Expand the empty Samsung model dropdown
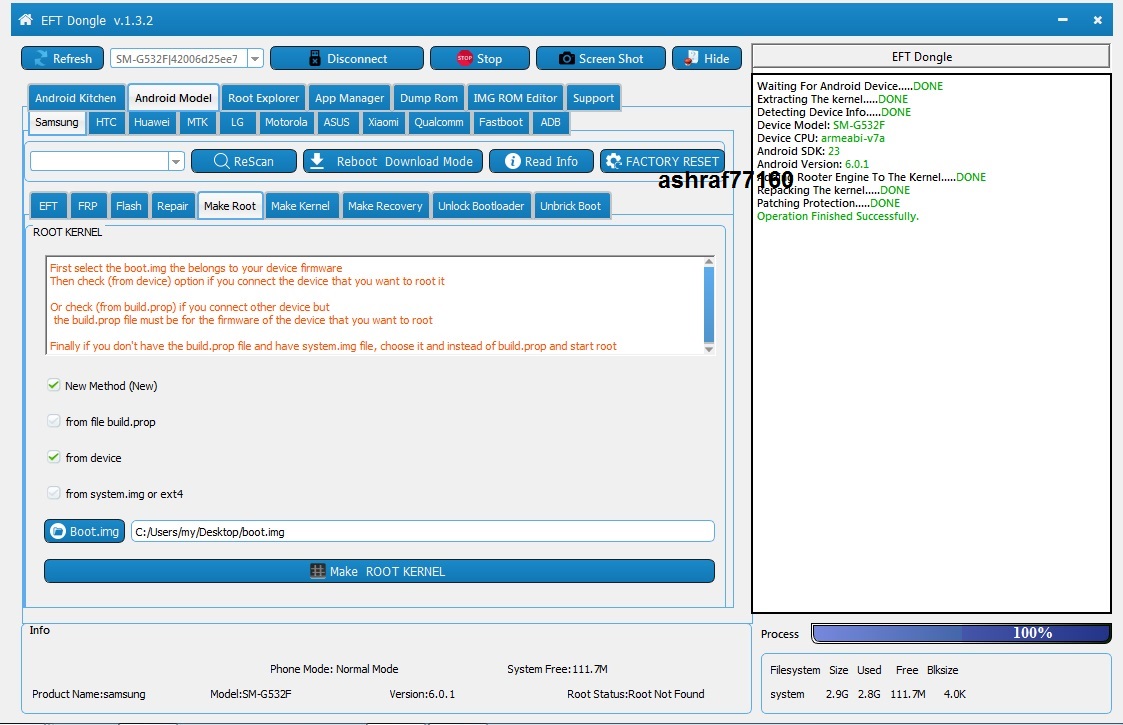The height and width of the screenshot is (725, 1123). (176, 162)
